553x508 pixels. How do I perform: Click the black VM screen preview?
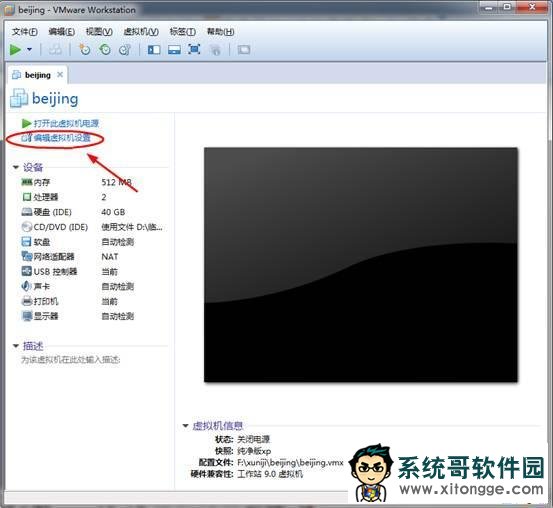point(361,265)
